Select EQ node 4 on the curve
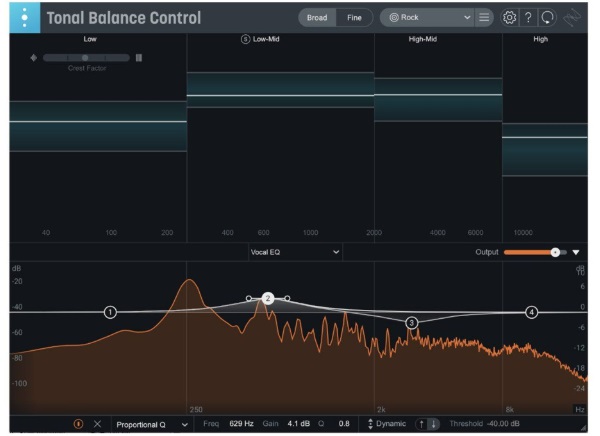Image resolution: width=600 pixels, height=436 pixels. [532, 312]
